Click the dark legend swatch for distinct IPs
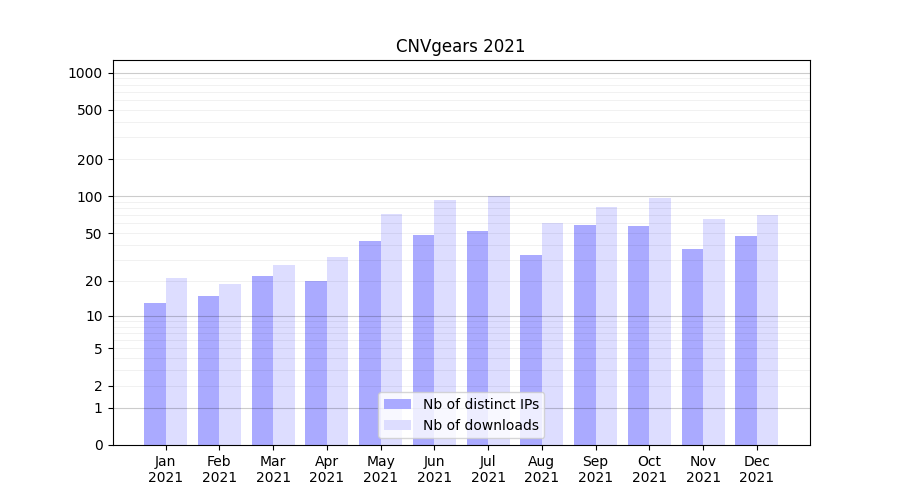This screenshot has width=900, height=500. (x=397, y=404)
